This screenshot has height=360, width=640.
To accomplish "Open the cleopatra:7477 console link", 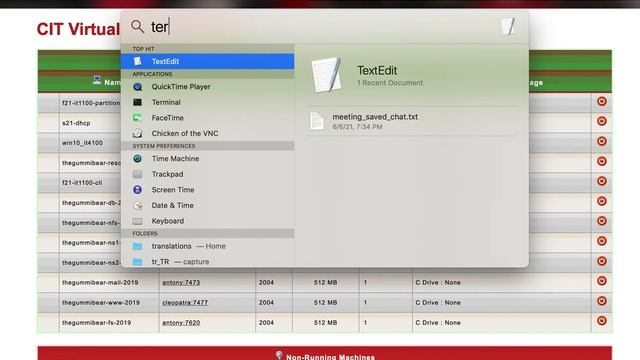I will tap(185, 302).
